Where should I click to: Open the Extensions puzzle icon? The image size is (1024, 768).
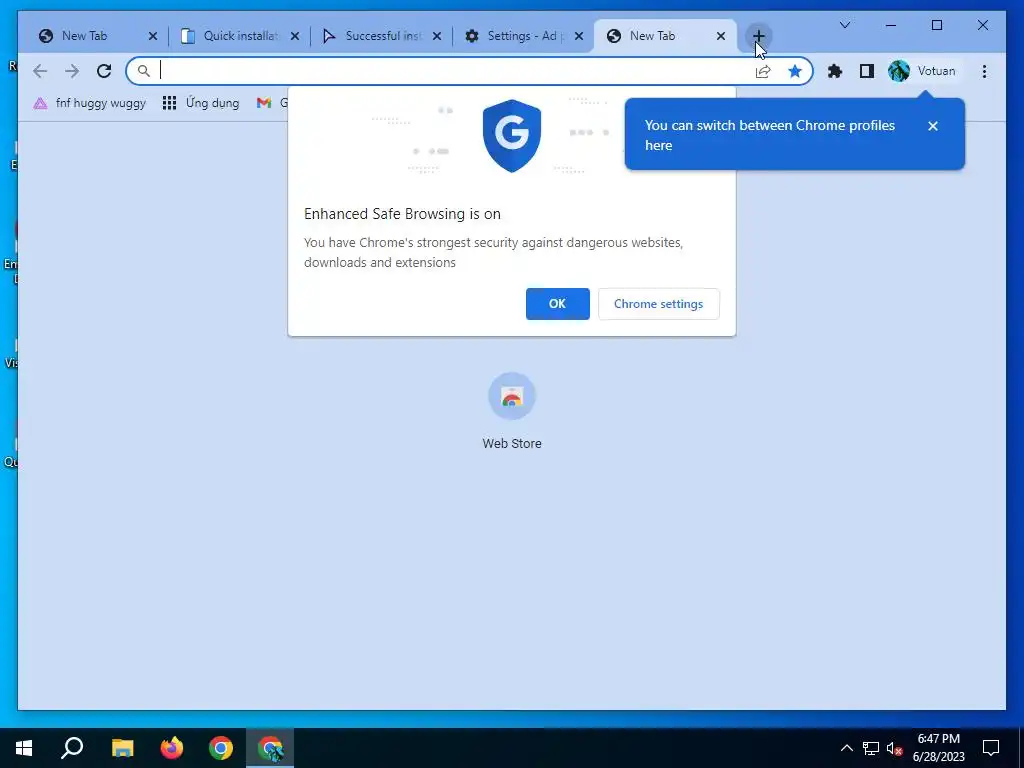click(835, 71)
